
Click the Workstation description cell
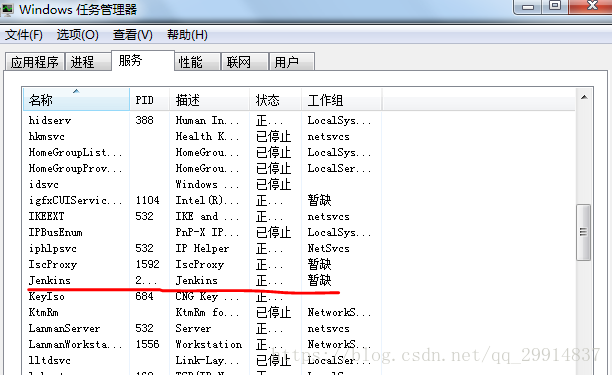coord(209,344)
